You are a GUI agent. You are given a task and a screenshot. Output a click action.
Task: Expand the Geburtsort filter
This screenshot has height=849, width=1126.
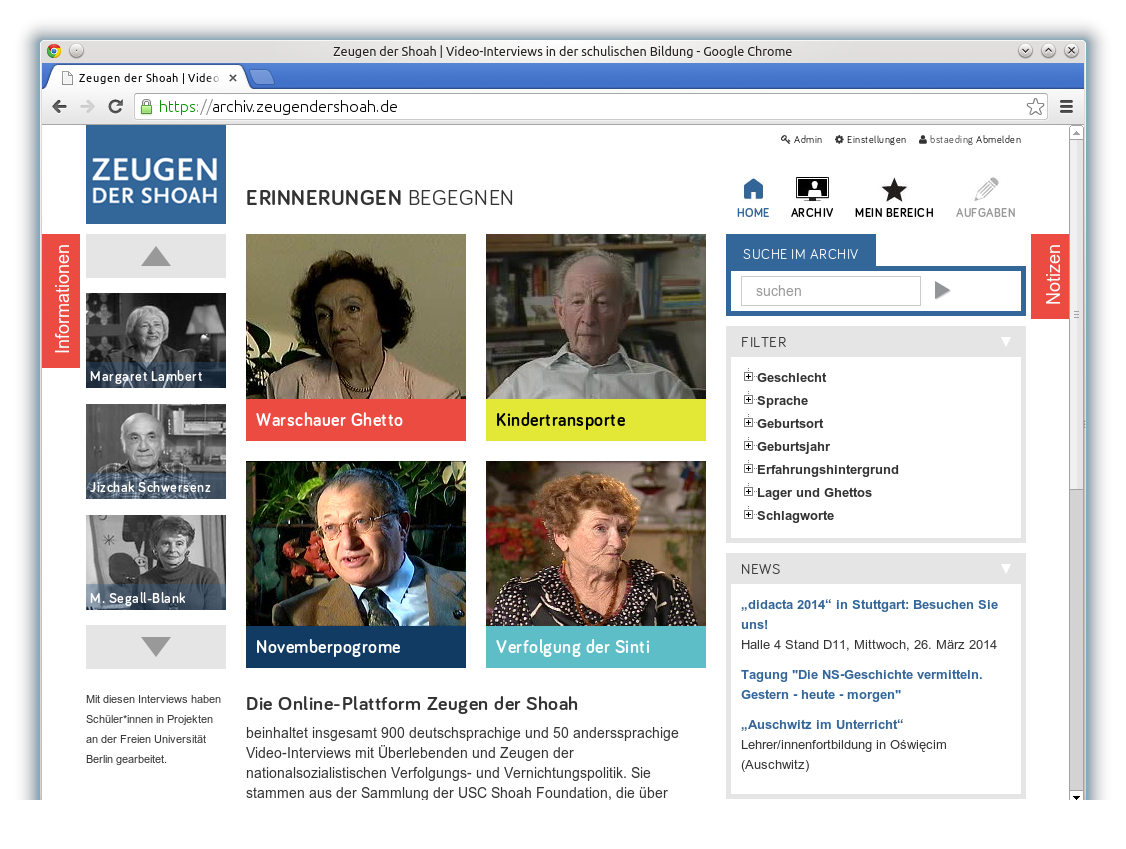click(748, 422)
